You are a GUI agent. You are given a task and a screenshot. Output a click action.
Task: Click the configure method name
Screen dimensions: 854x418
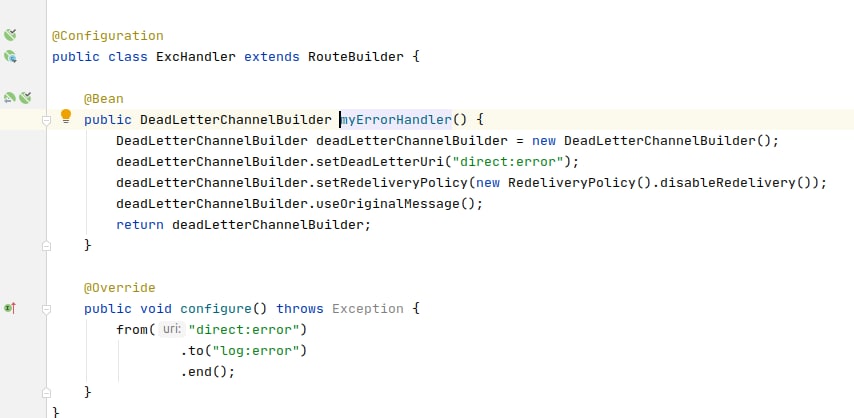tap(216, 309)
